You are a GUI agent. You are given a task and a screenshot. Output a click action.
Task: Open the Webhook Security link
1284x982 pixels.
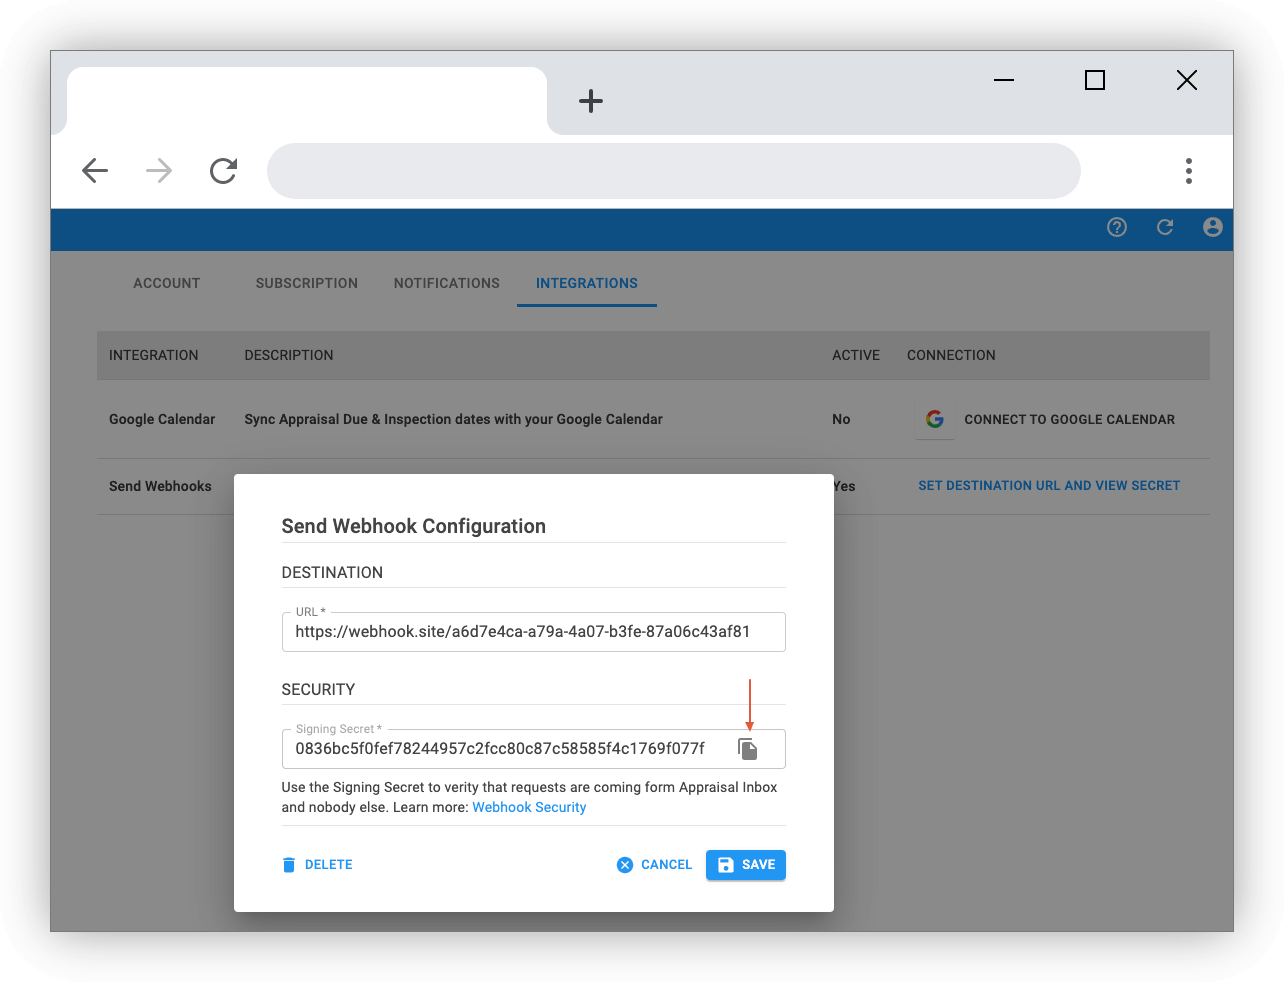(529, 807)
